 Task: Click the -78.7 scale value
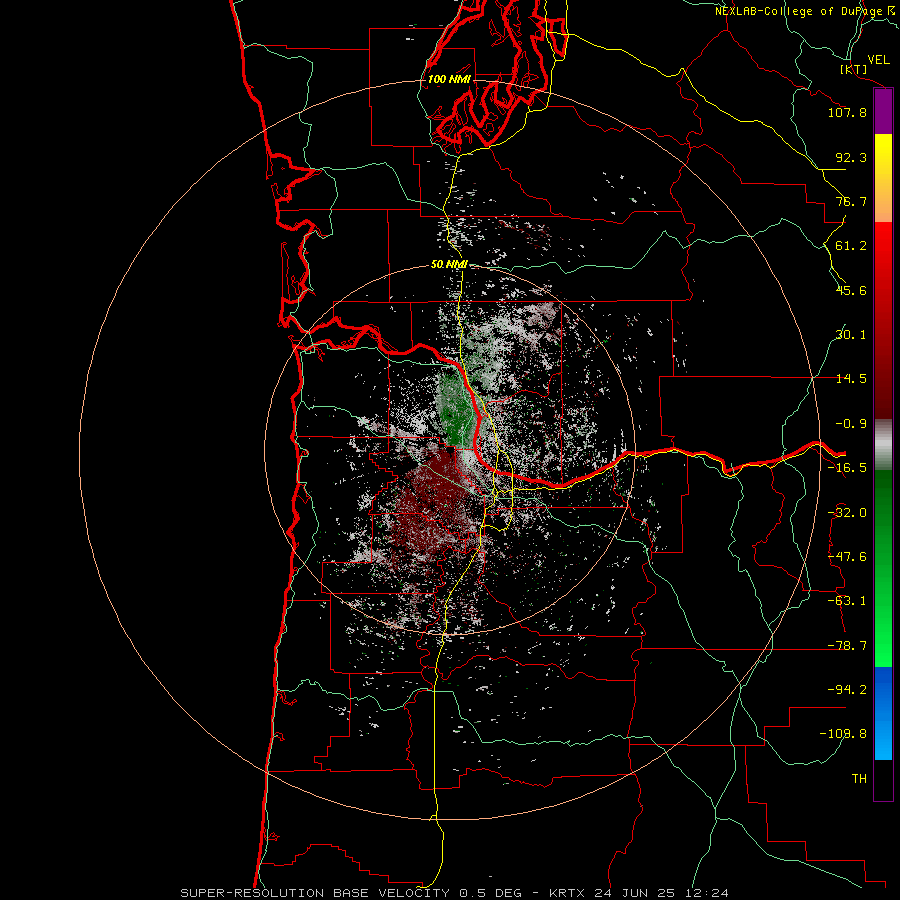tap(847, 646)
